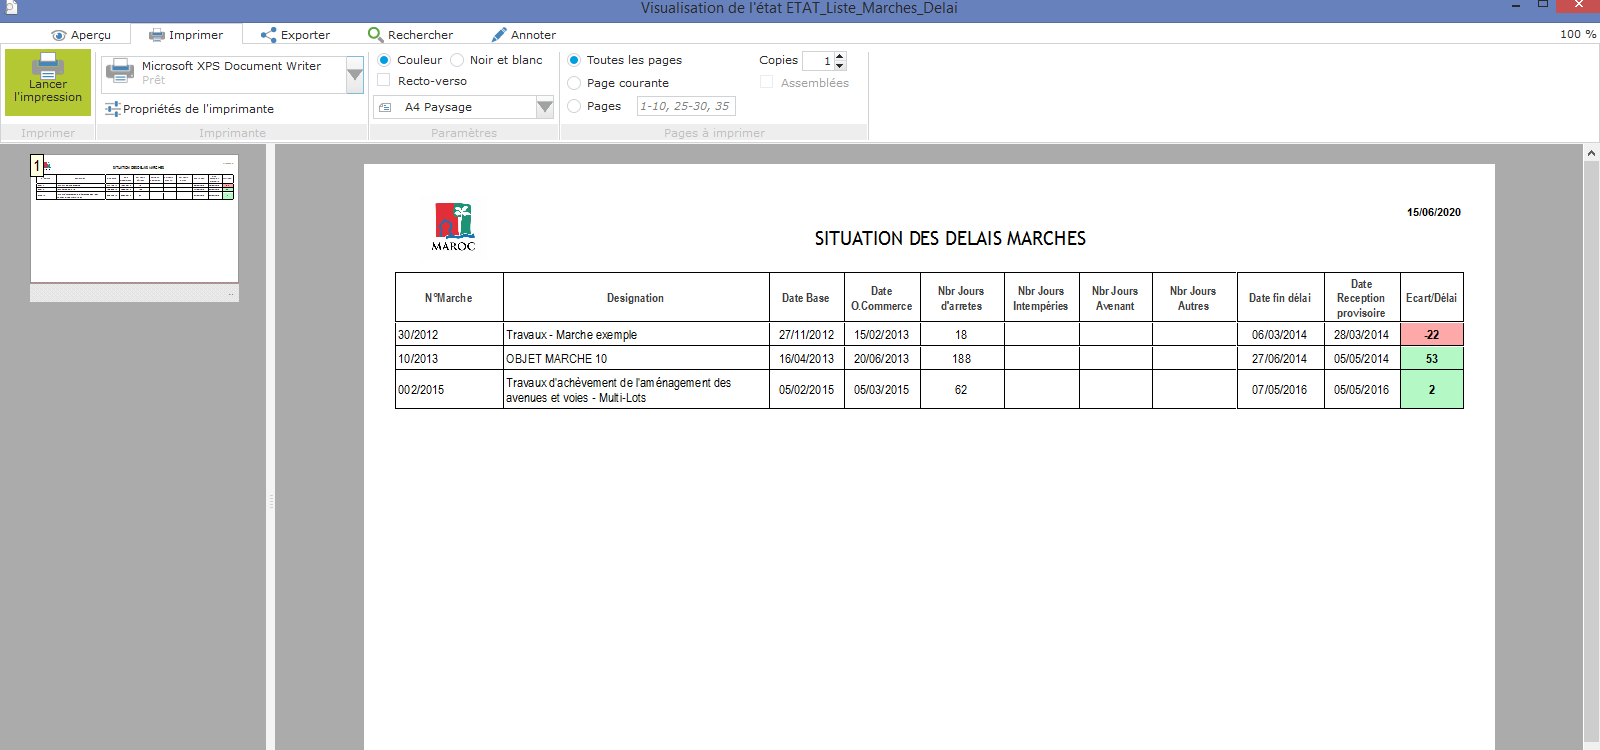
Task: Click the red -22 Ecart/Délai cell
Action: (1431, 335)
